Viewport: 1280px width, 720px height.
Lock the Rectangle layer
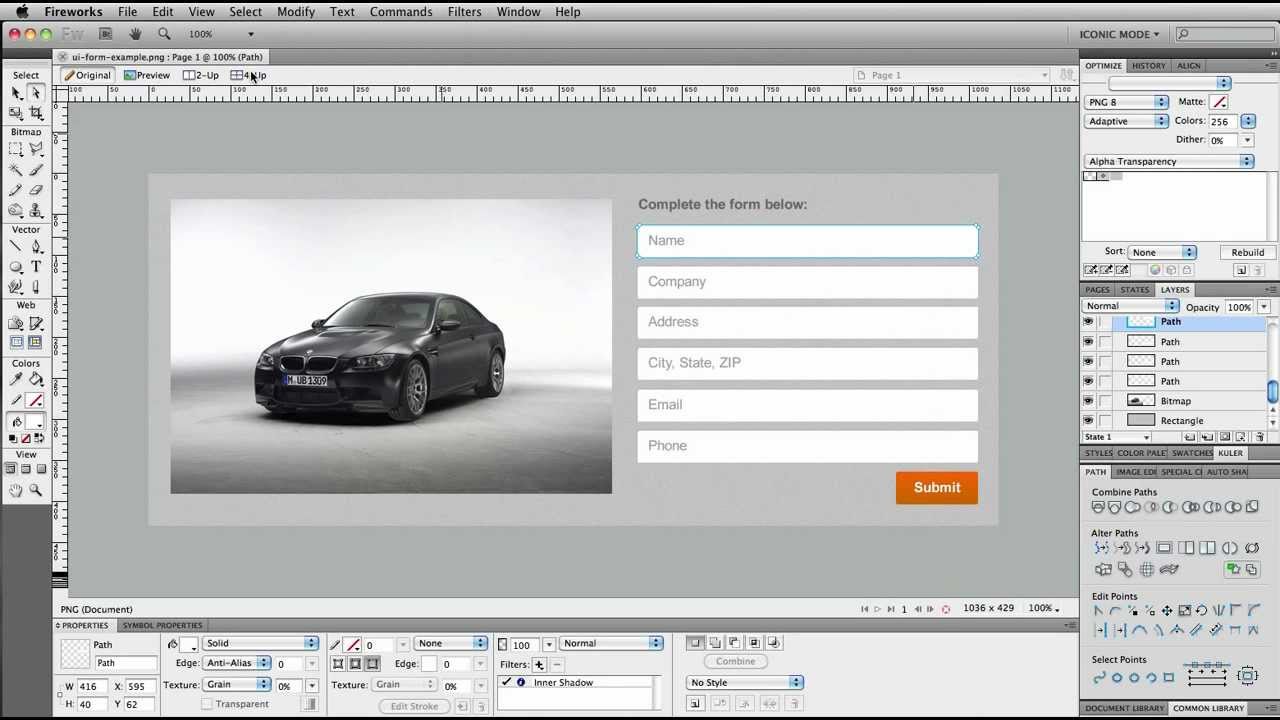coord(1105,420)
